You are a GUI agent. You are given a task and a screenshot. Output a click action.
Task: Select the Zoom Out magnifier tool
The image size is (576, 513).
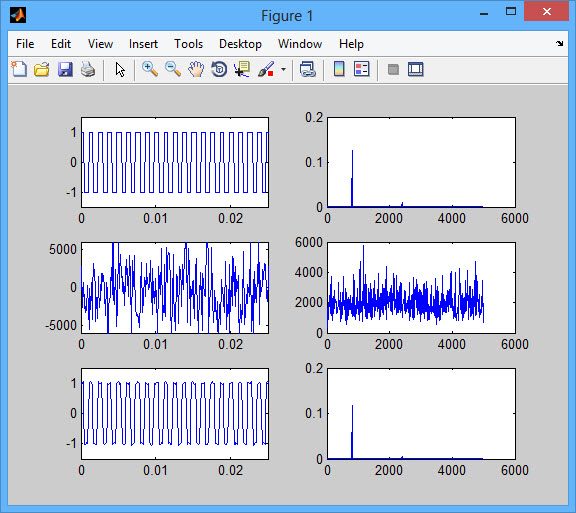(173, 69)
